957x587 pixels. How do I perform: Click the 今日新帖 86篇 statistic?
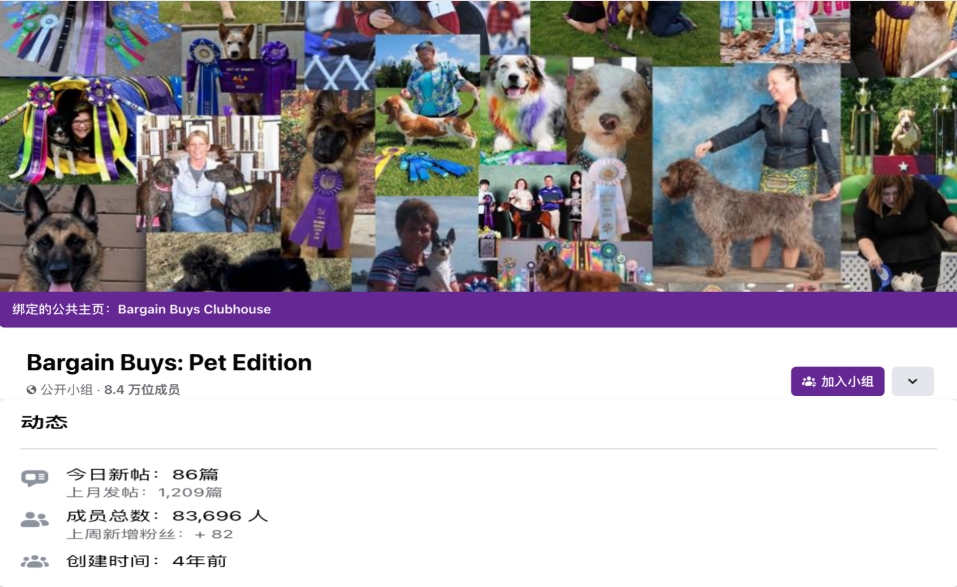tap(142, 474)
